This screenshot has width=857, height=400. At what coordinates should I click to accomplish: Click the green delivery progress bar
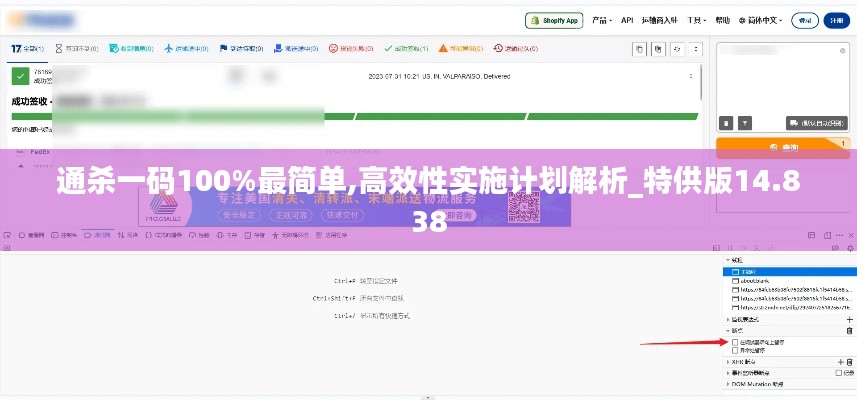355,116
